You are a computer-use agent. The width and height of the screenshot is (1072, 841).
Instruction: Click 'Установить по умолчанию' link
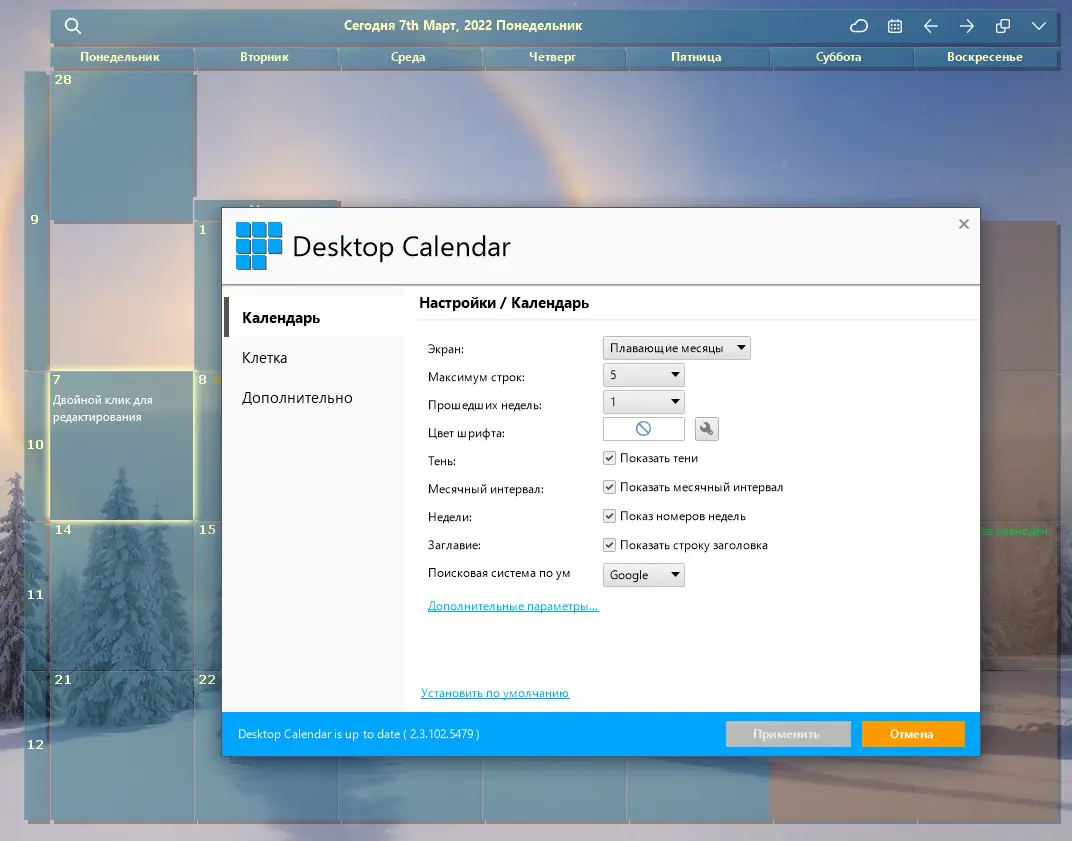tap(495, 693)
